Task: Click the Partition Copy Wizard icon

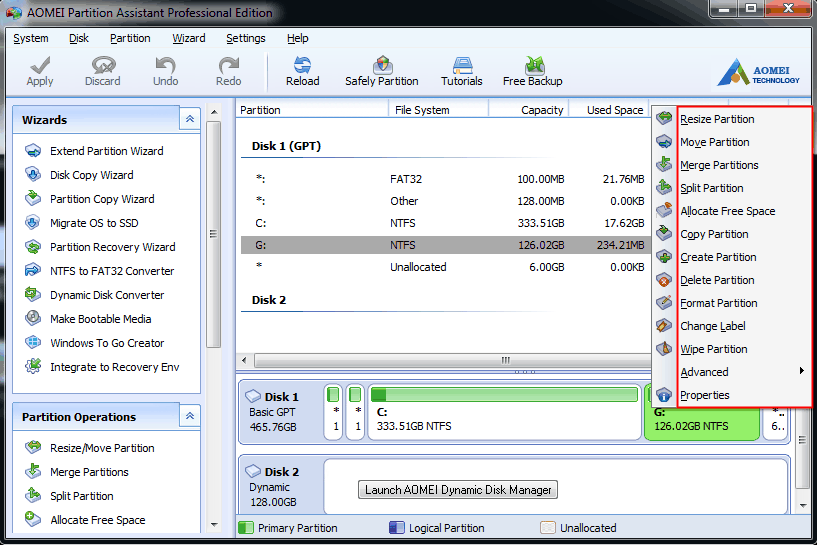Action: click(33, 199)
